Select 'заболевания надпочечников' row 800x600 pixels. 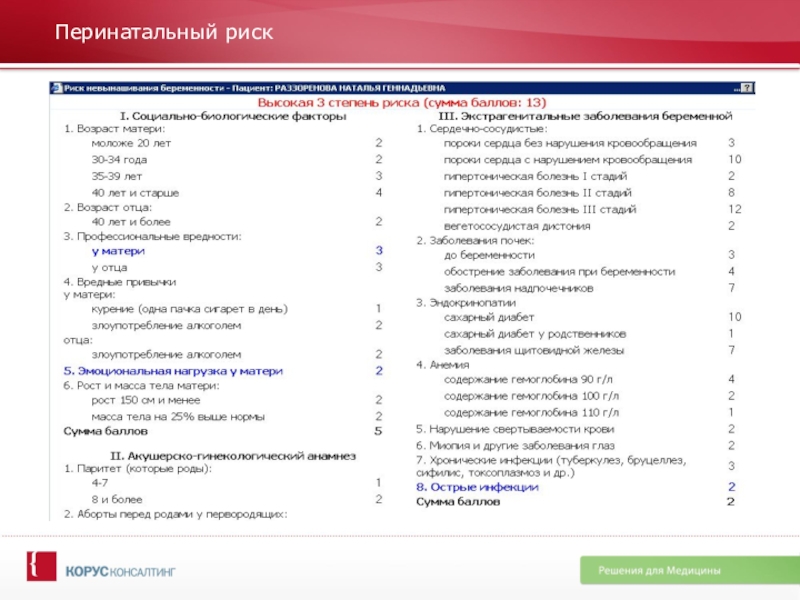tap(518, 288)
